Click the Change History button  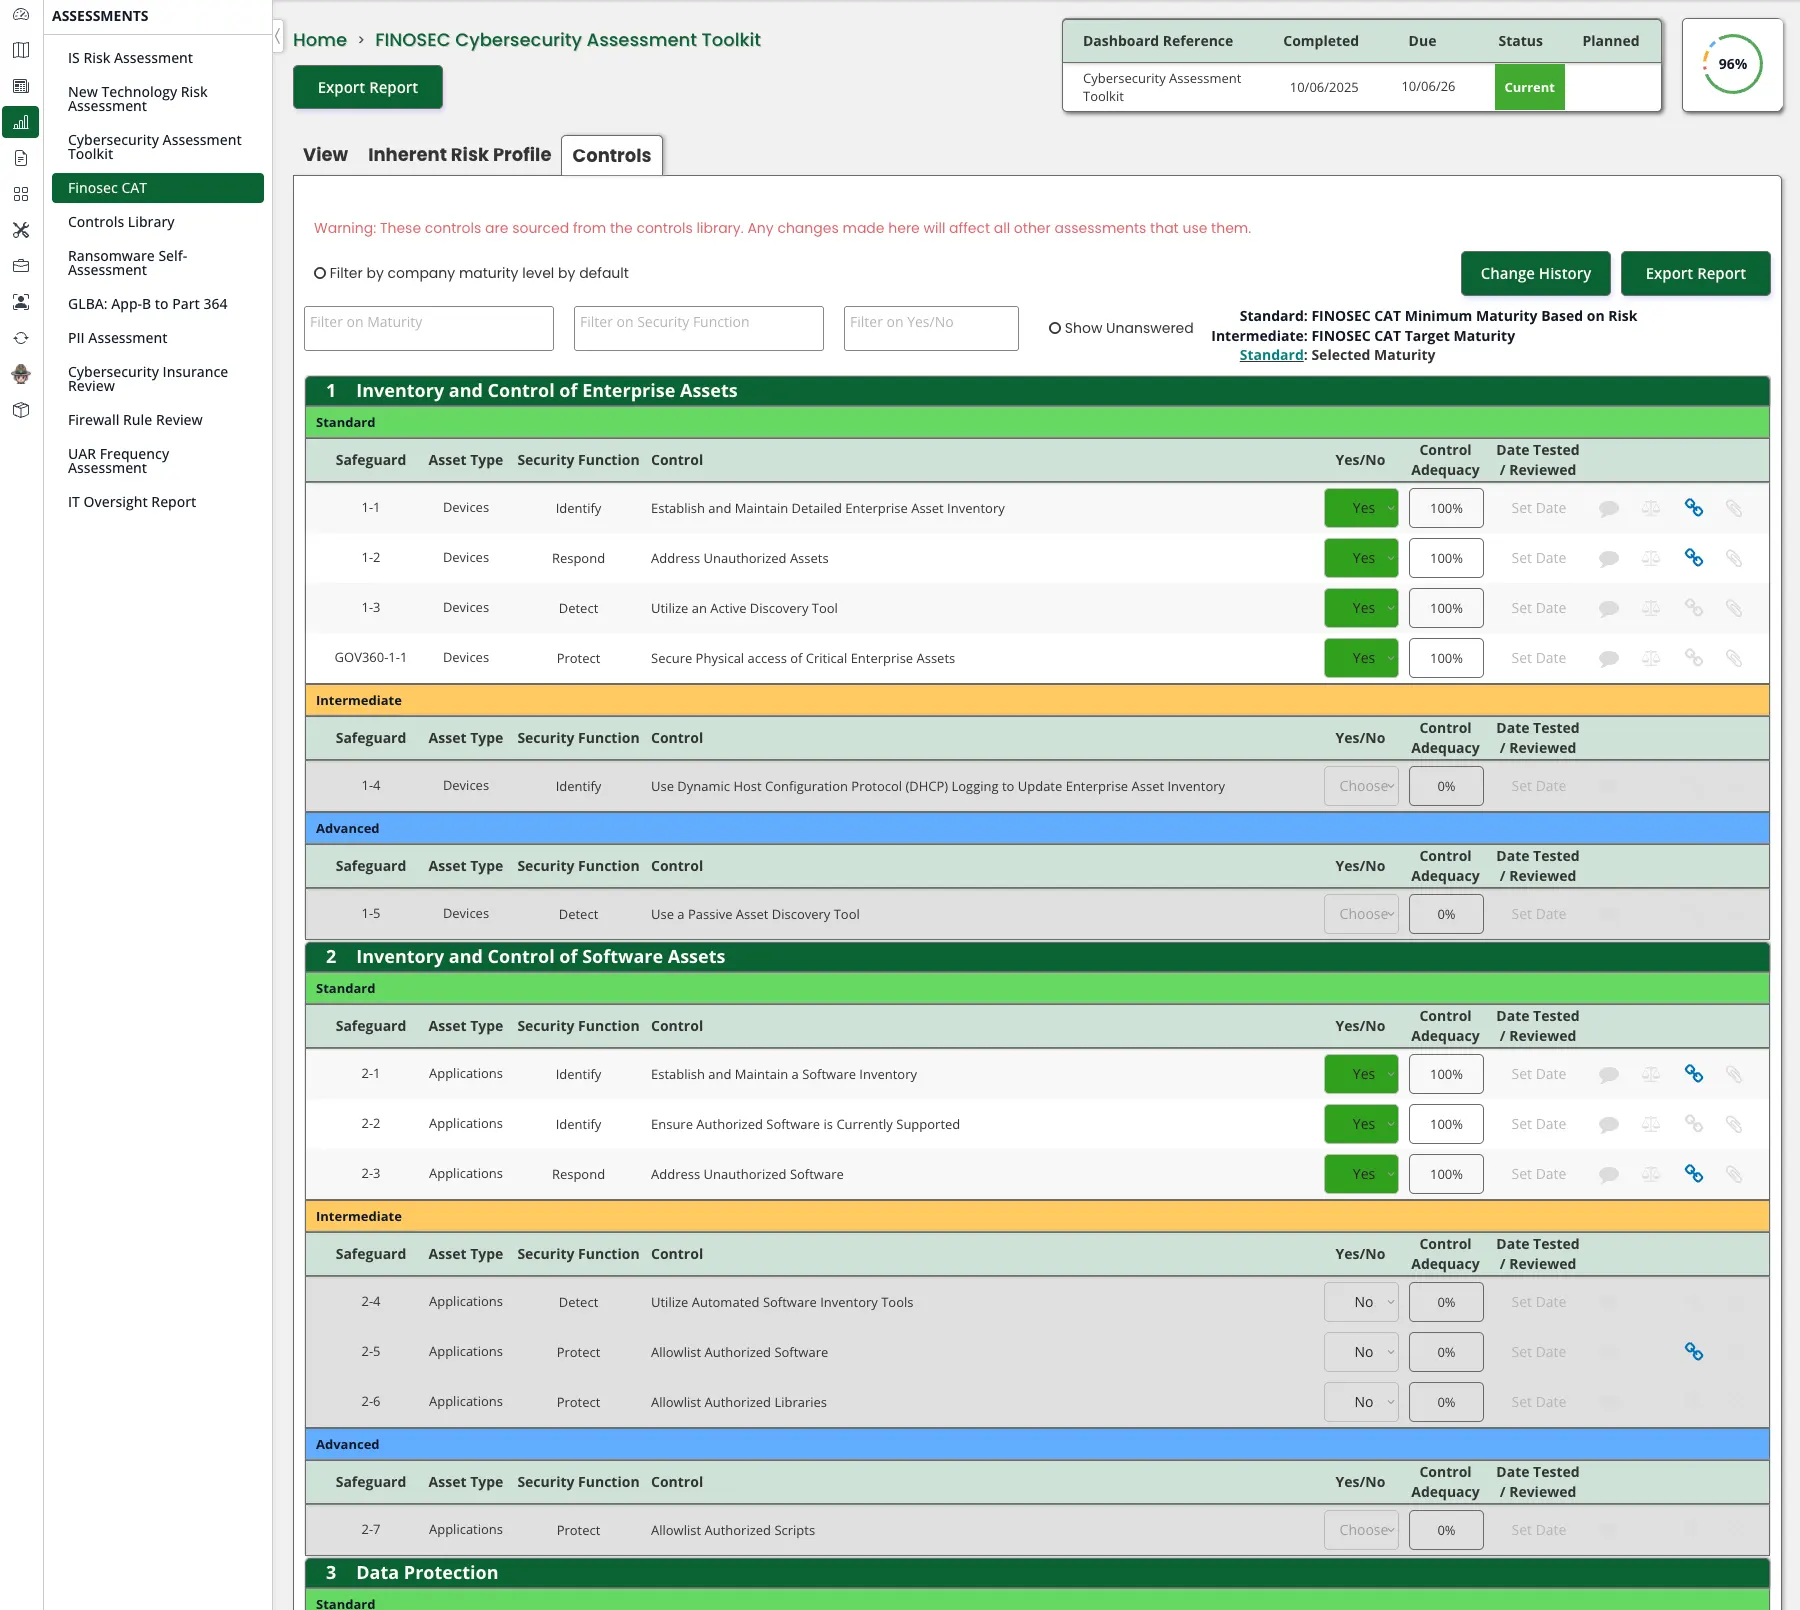click(x=1535, y=274)
